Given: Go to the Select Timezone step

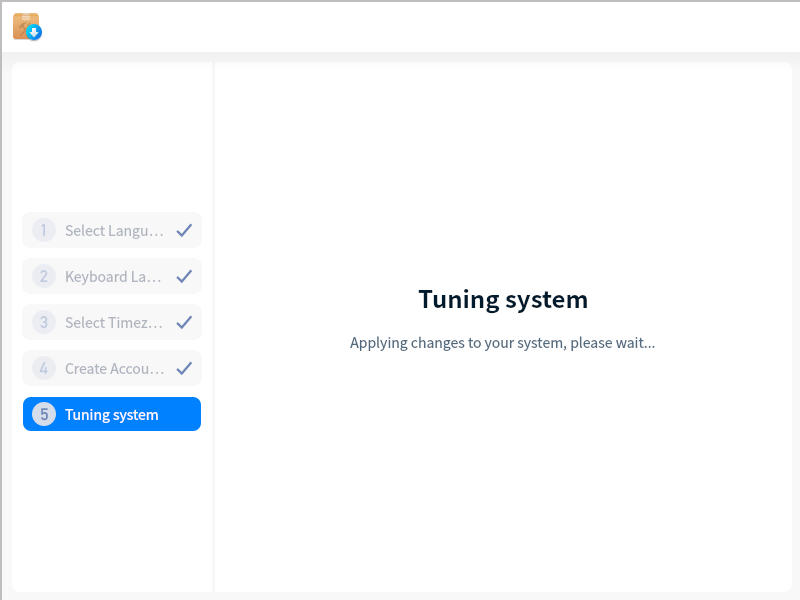Looking at the screenshot, I should pyautogui.click(x=112, y=322).
